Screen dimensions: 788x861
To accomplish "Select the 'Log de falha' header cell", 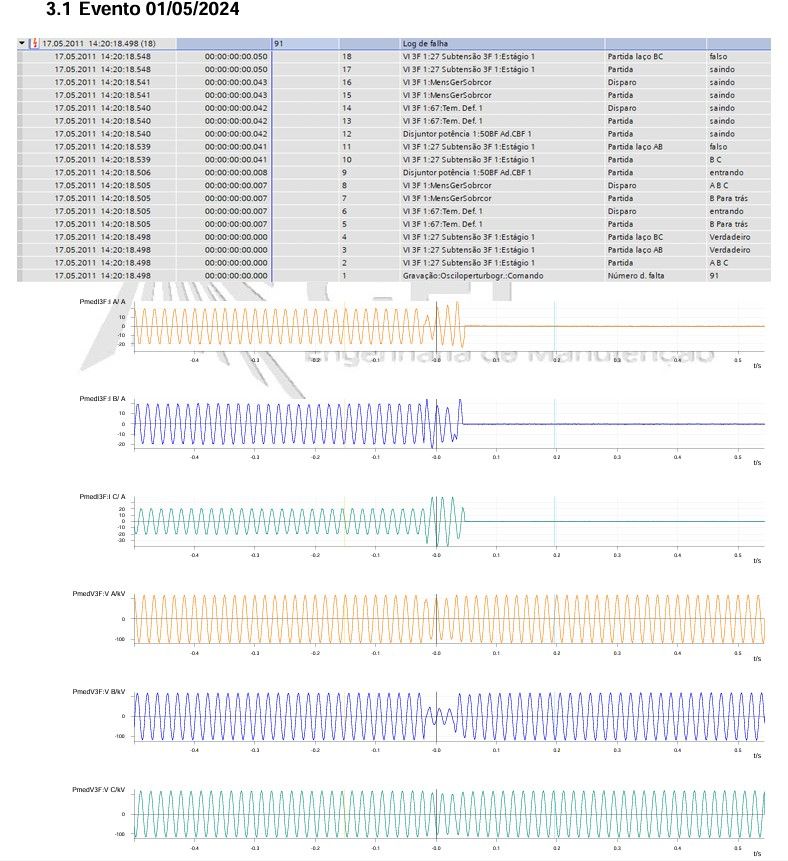I will click(425, 43).
